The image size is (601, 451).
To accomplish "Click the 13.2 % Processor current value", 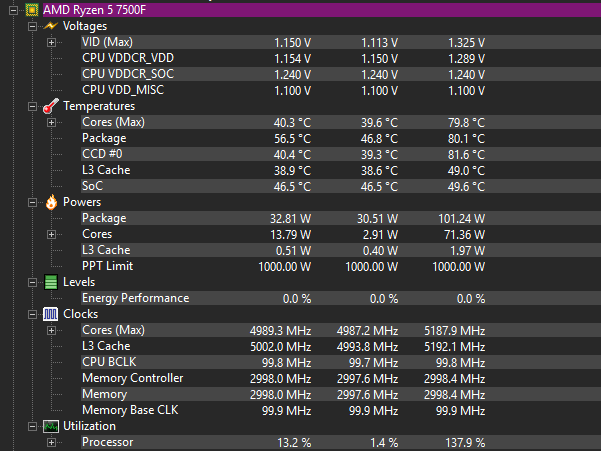I will click(x=294, y=443).
